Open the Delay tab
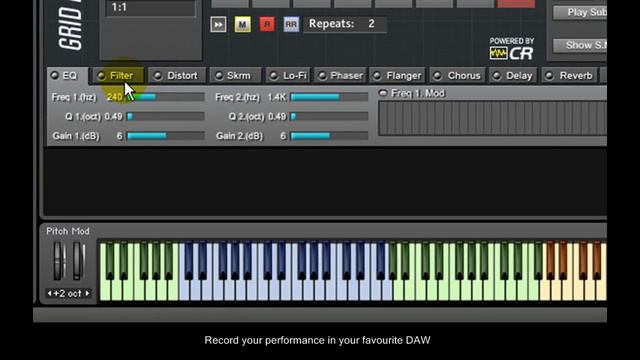640x360 pixels. tap(514, 76)
